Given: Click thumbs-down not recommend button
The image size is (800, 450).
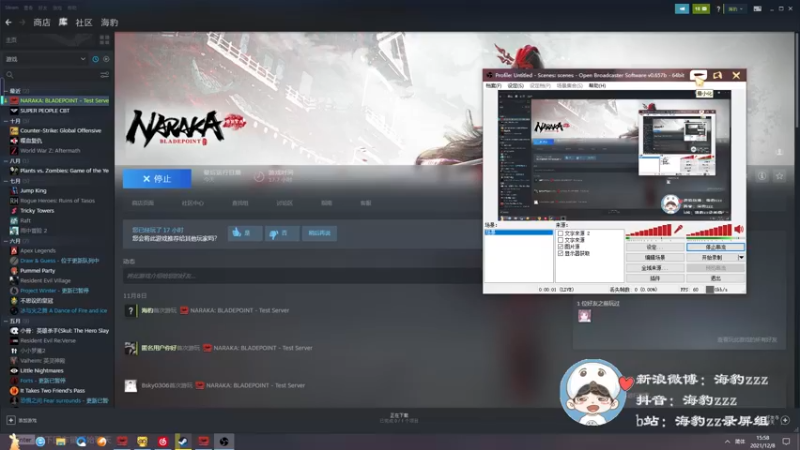Looking at the screenshot, I should coord(282,233).
